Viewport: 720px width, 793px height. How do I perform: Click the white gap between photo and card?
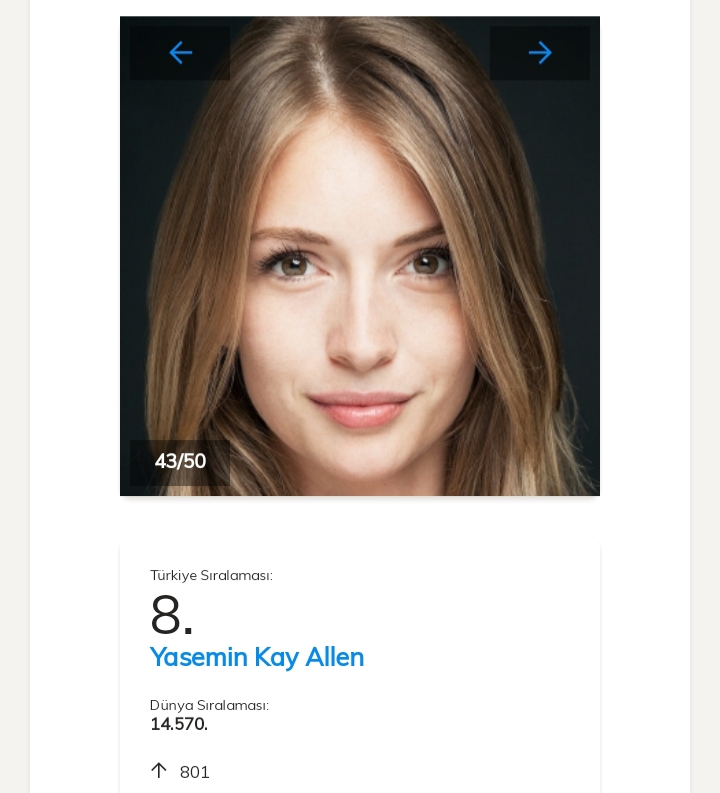(360, 520)
